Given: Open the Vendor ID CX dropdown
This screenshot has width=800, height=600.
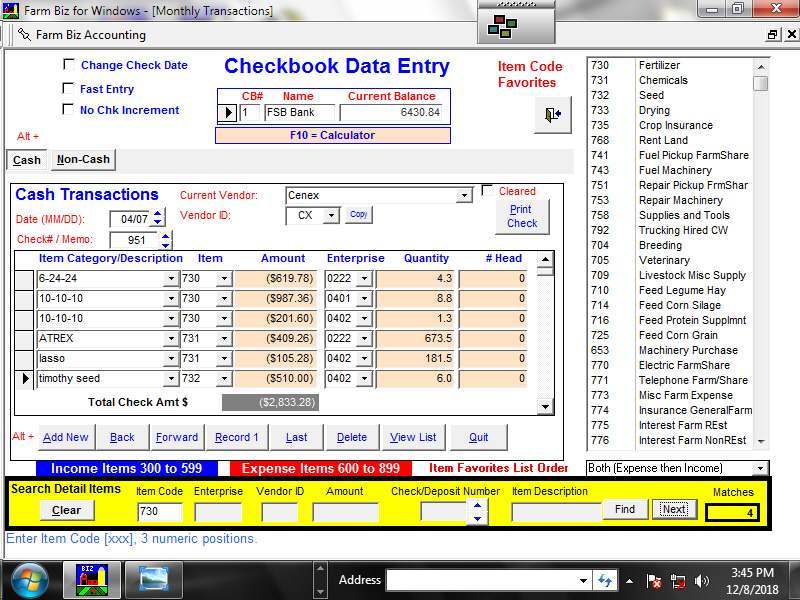Looking at the screenshot, I should (332, 215).
